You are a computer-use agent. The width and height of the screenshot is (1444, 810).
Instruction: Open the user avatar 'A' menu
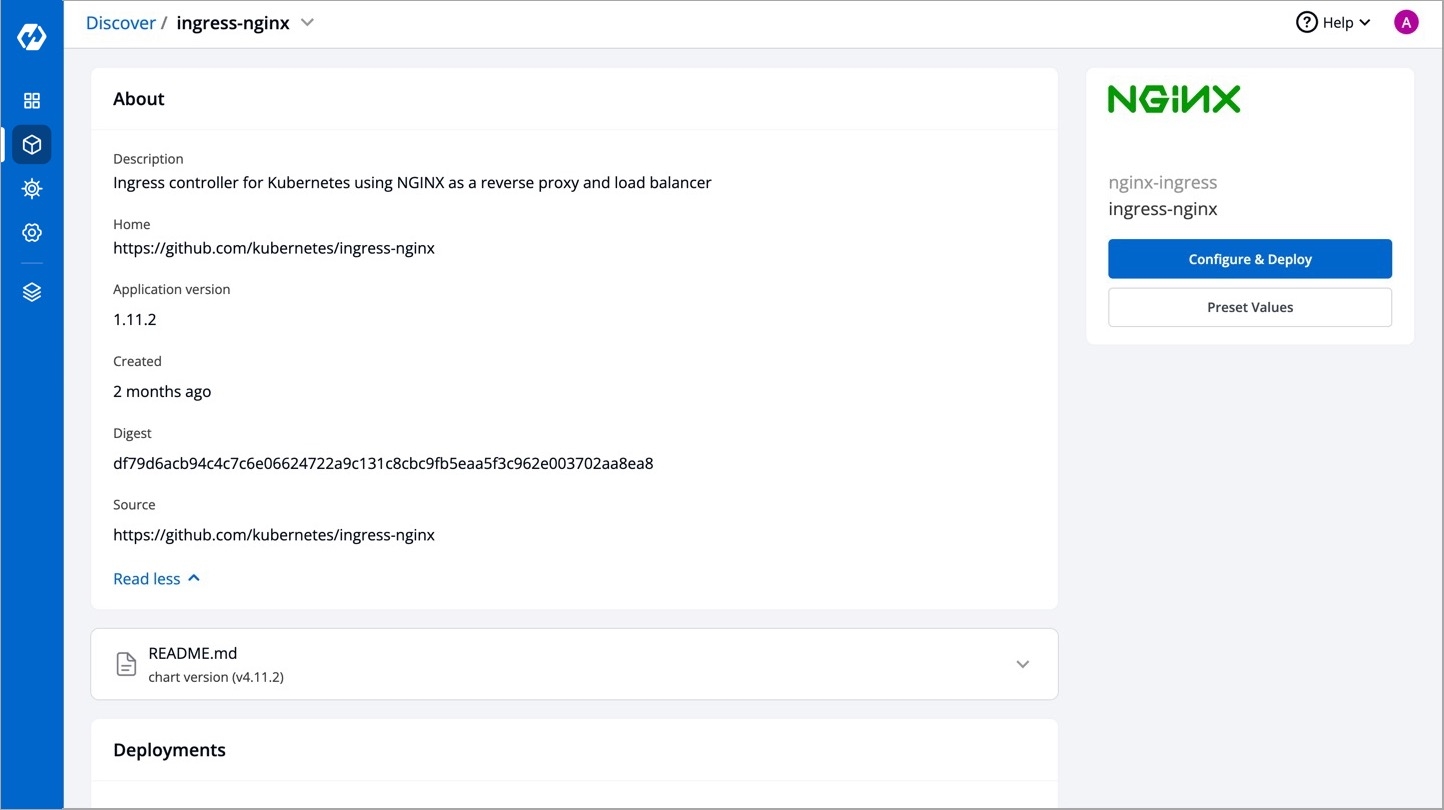(x=1406, y=22)
